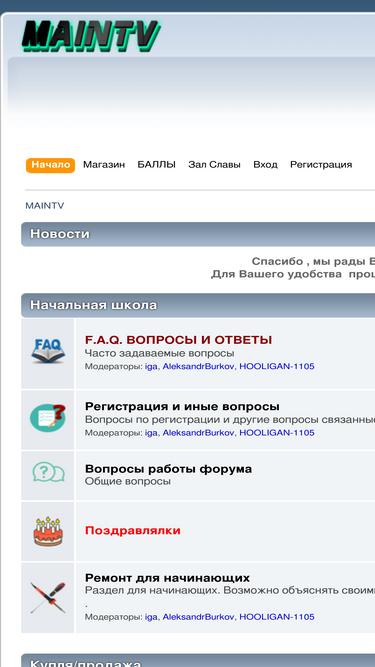Click the text Часто задаваемые вопросы
The height and width of the screenshot is (667, 375).
[x=159, y=353]
